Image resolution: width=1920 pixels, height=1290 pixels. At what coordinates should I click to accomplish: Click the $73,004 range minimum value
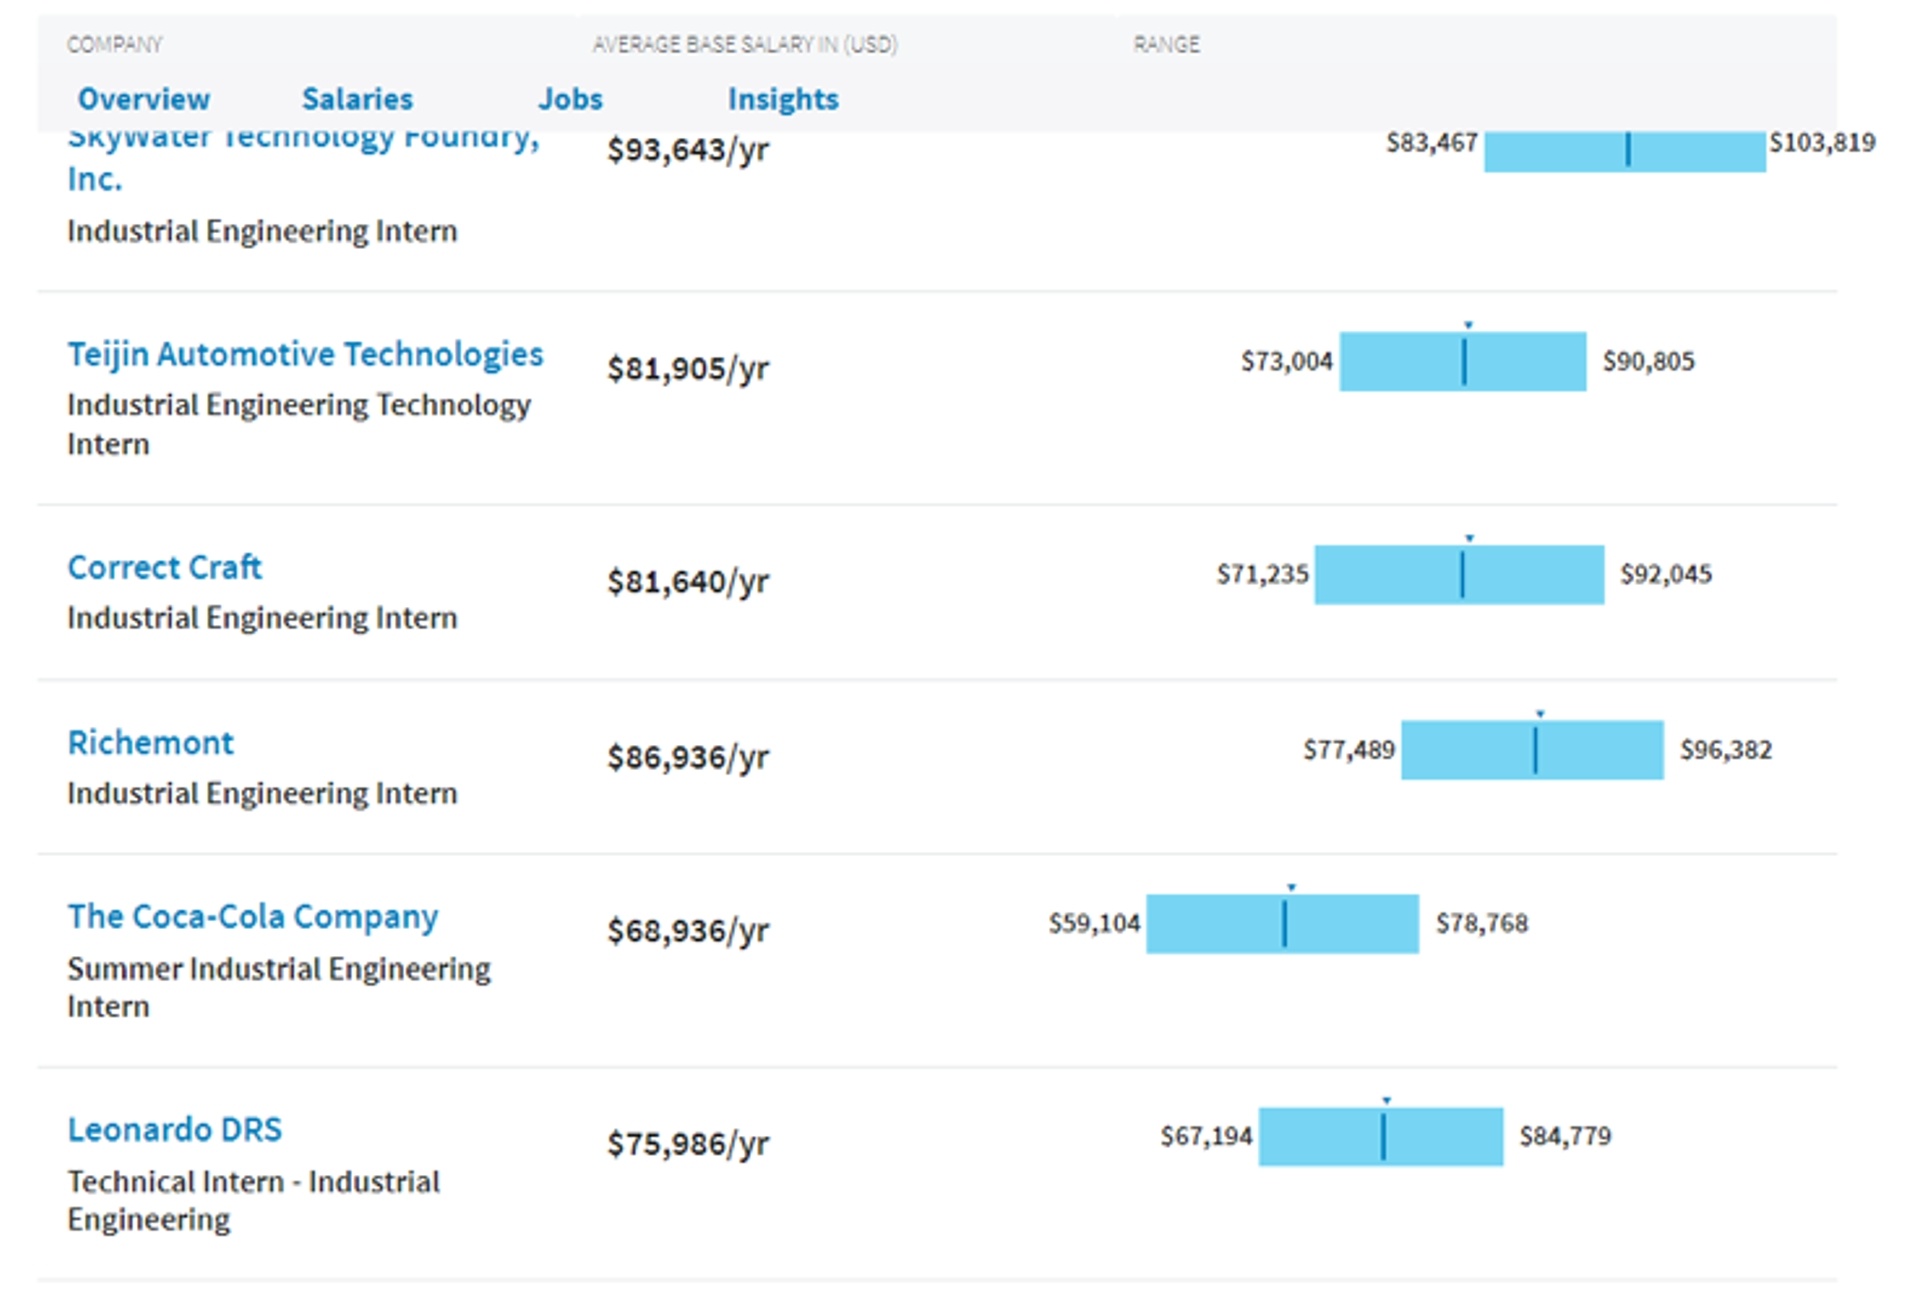(x=1287, y=361)
